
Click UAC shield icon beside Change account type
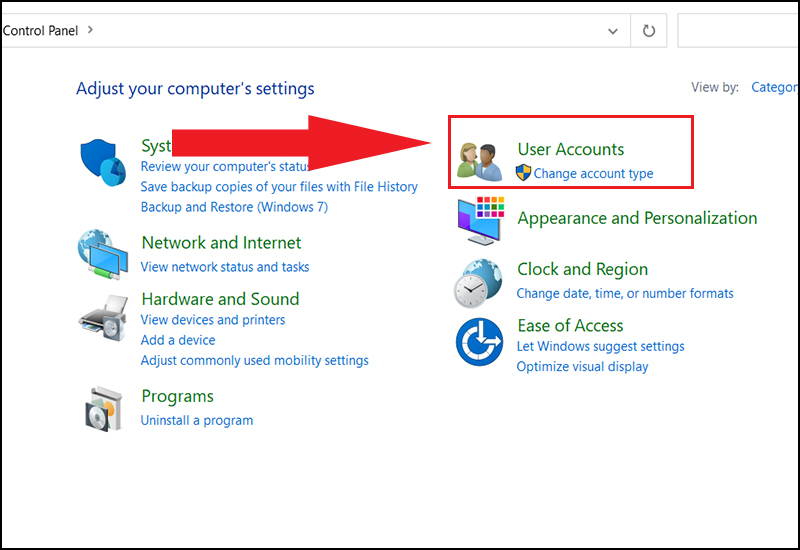point(523,173)
